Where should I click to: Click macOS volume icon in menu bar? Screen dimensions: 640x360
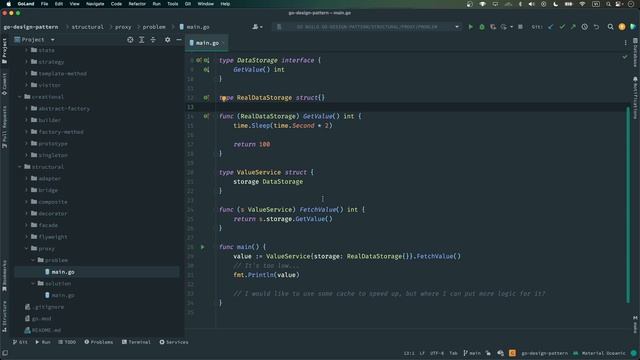click(531, 4)
